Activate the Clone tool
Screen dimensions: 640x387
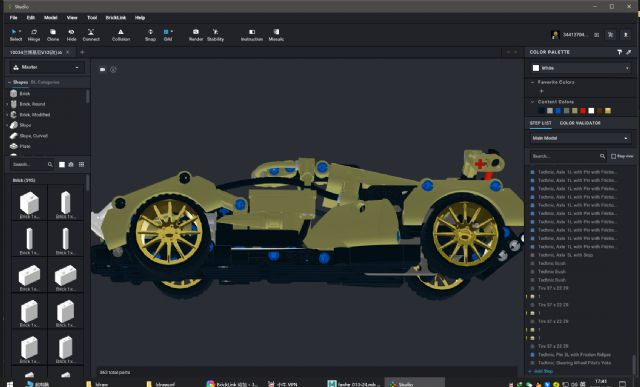click(x=53, y=35)
